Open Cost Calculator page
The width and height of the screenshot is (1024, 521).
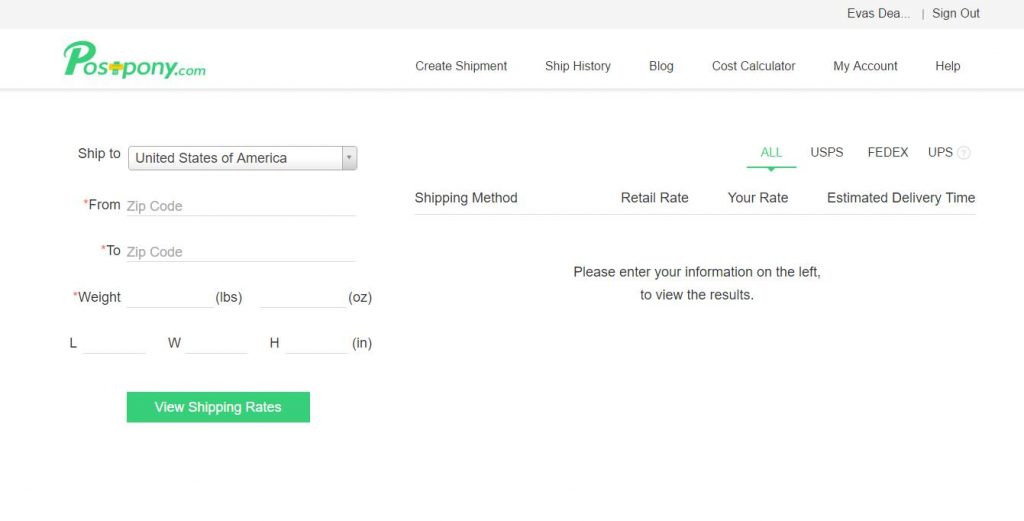point(753,66)
